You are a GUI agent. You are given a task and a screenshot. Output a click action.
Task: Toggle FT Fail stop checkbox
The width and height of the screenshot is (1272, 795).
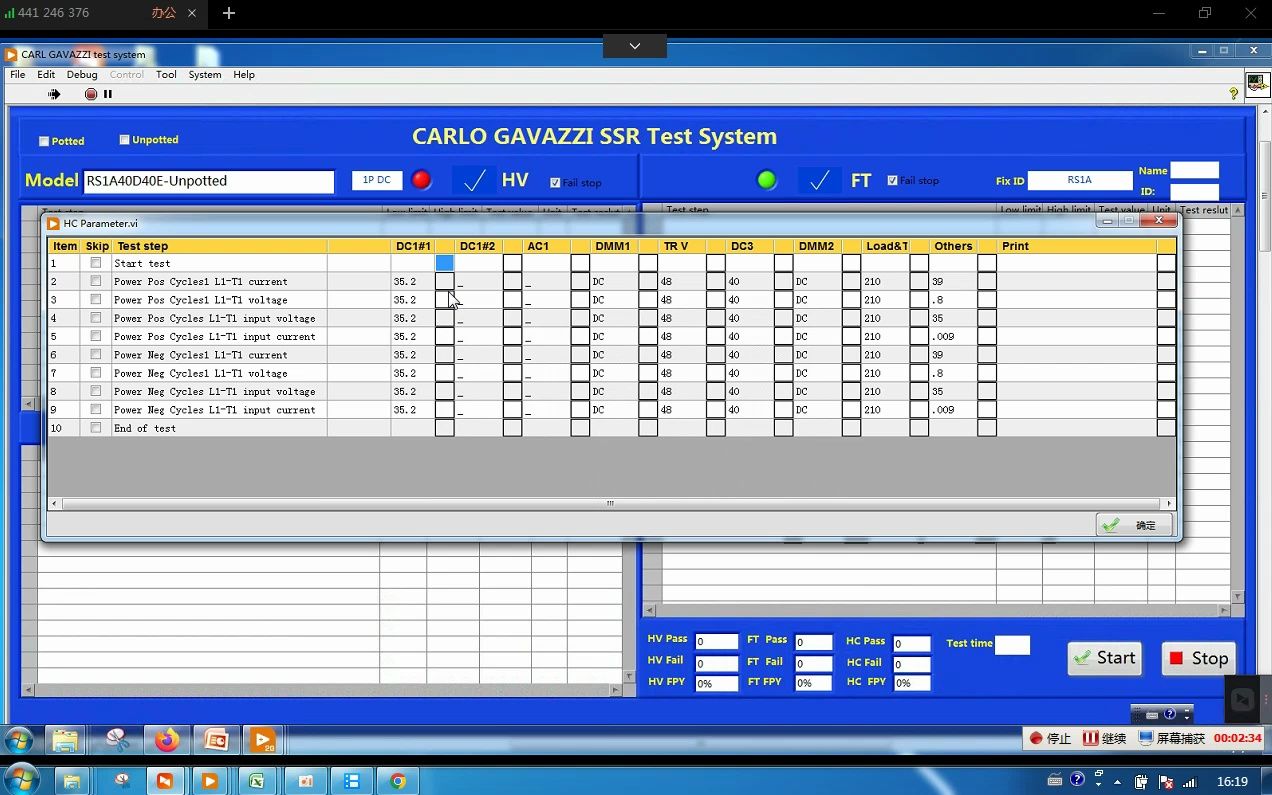(x=892, y=181)
